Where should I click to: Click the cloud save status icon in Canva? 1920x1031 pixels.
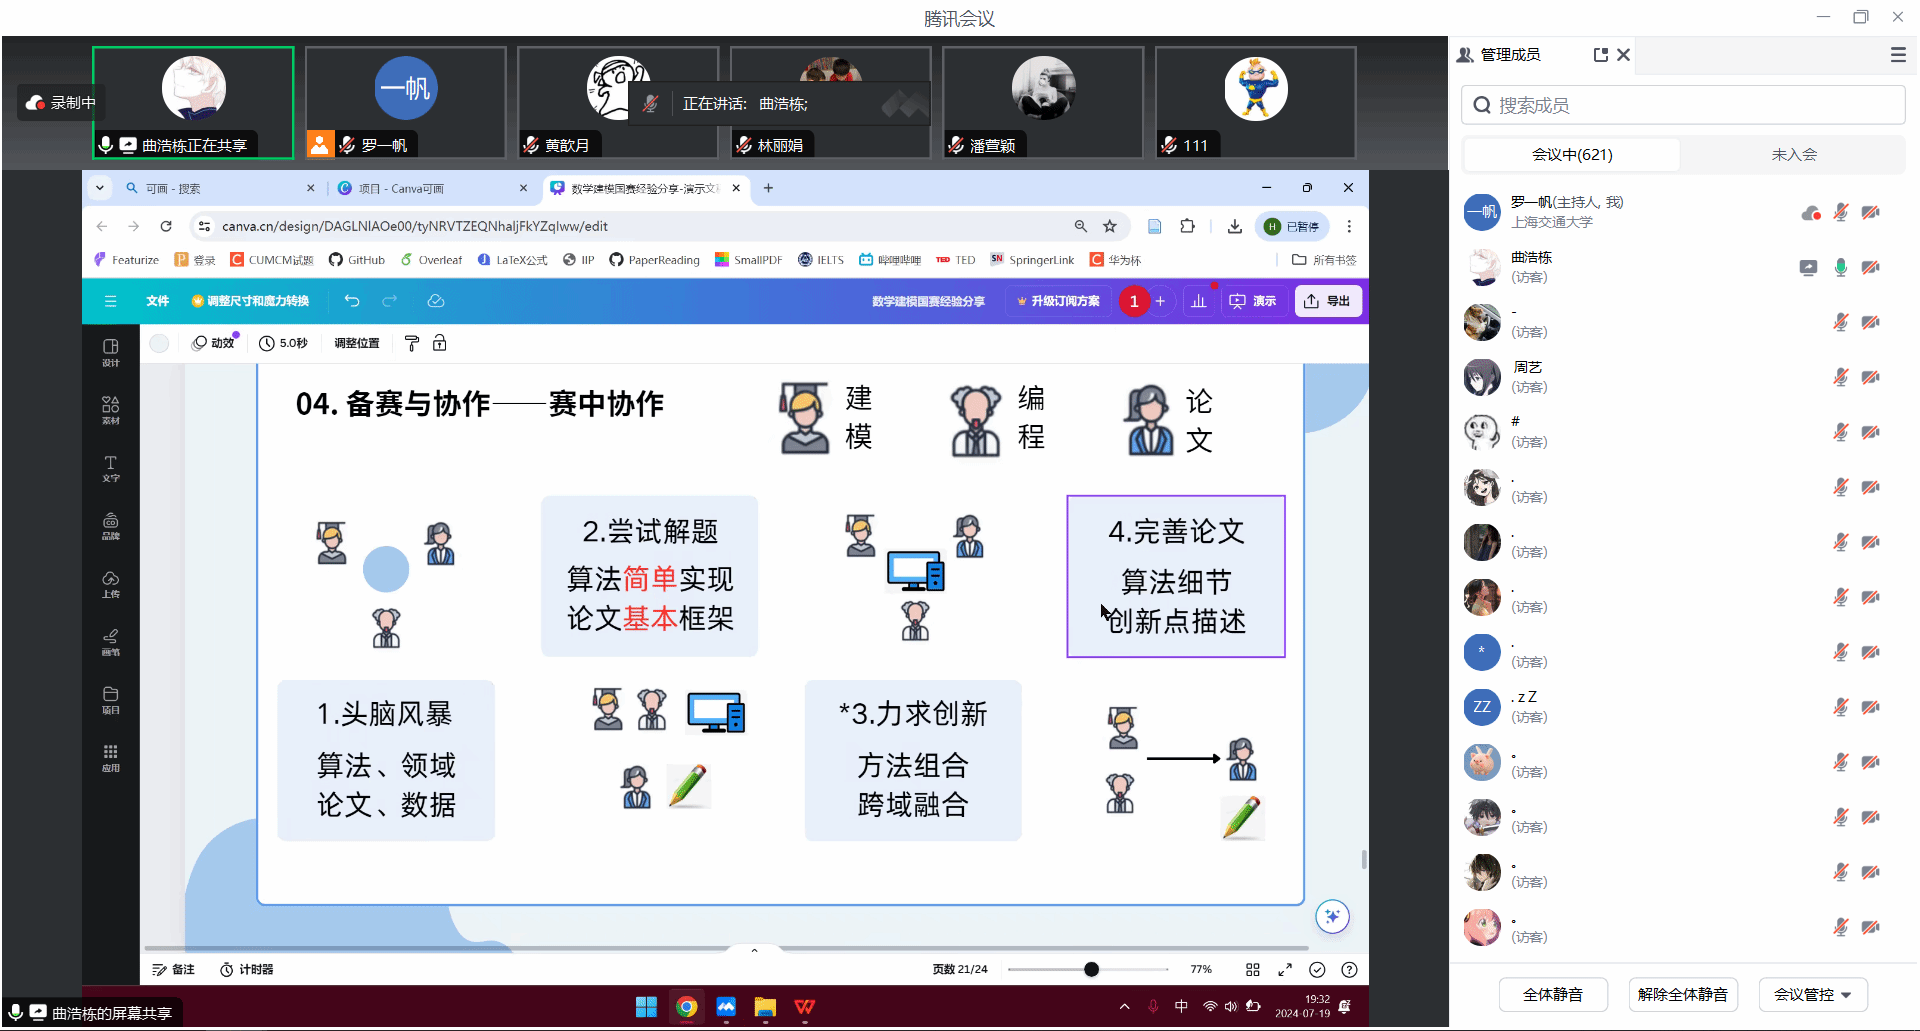(436, 301)
